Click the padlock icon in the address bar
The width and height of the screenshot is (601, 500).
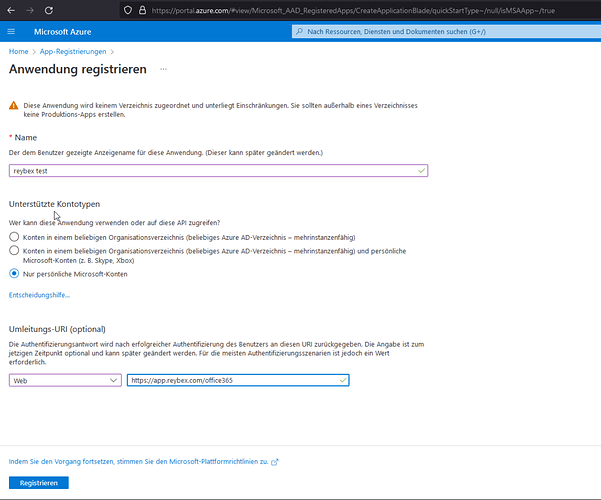(x=141, y=9)
